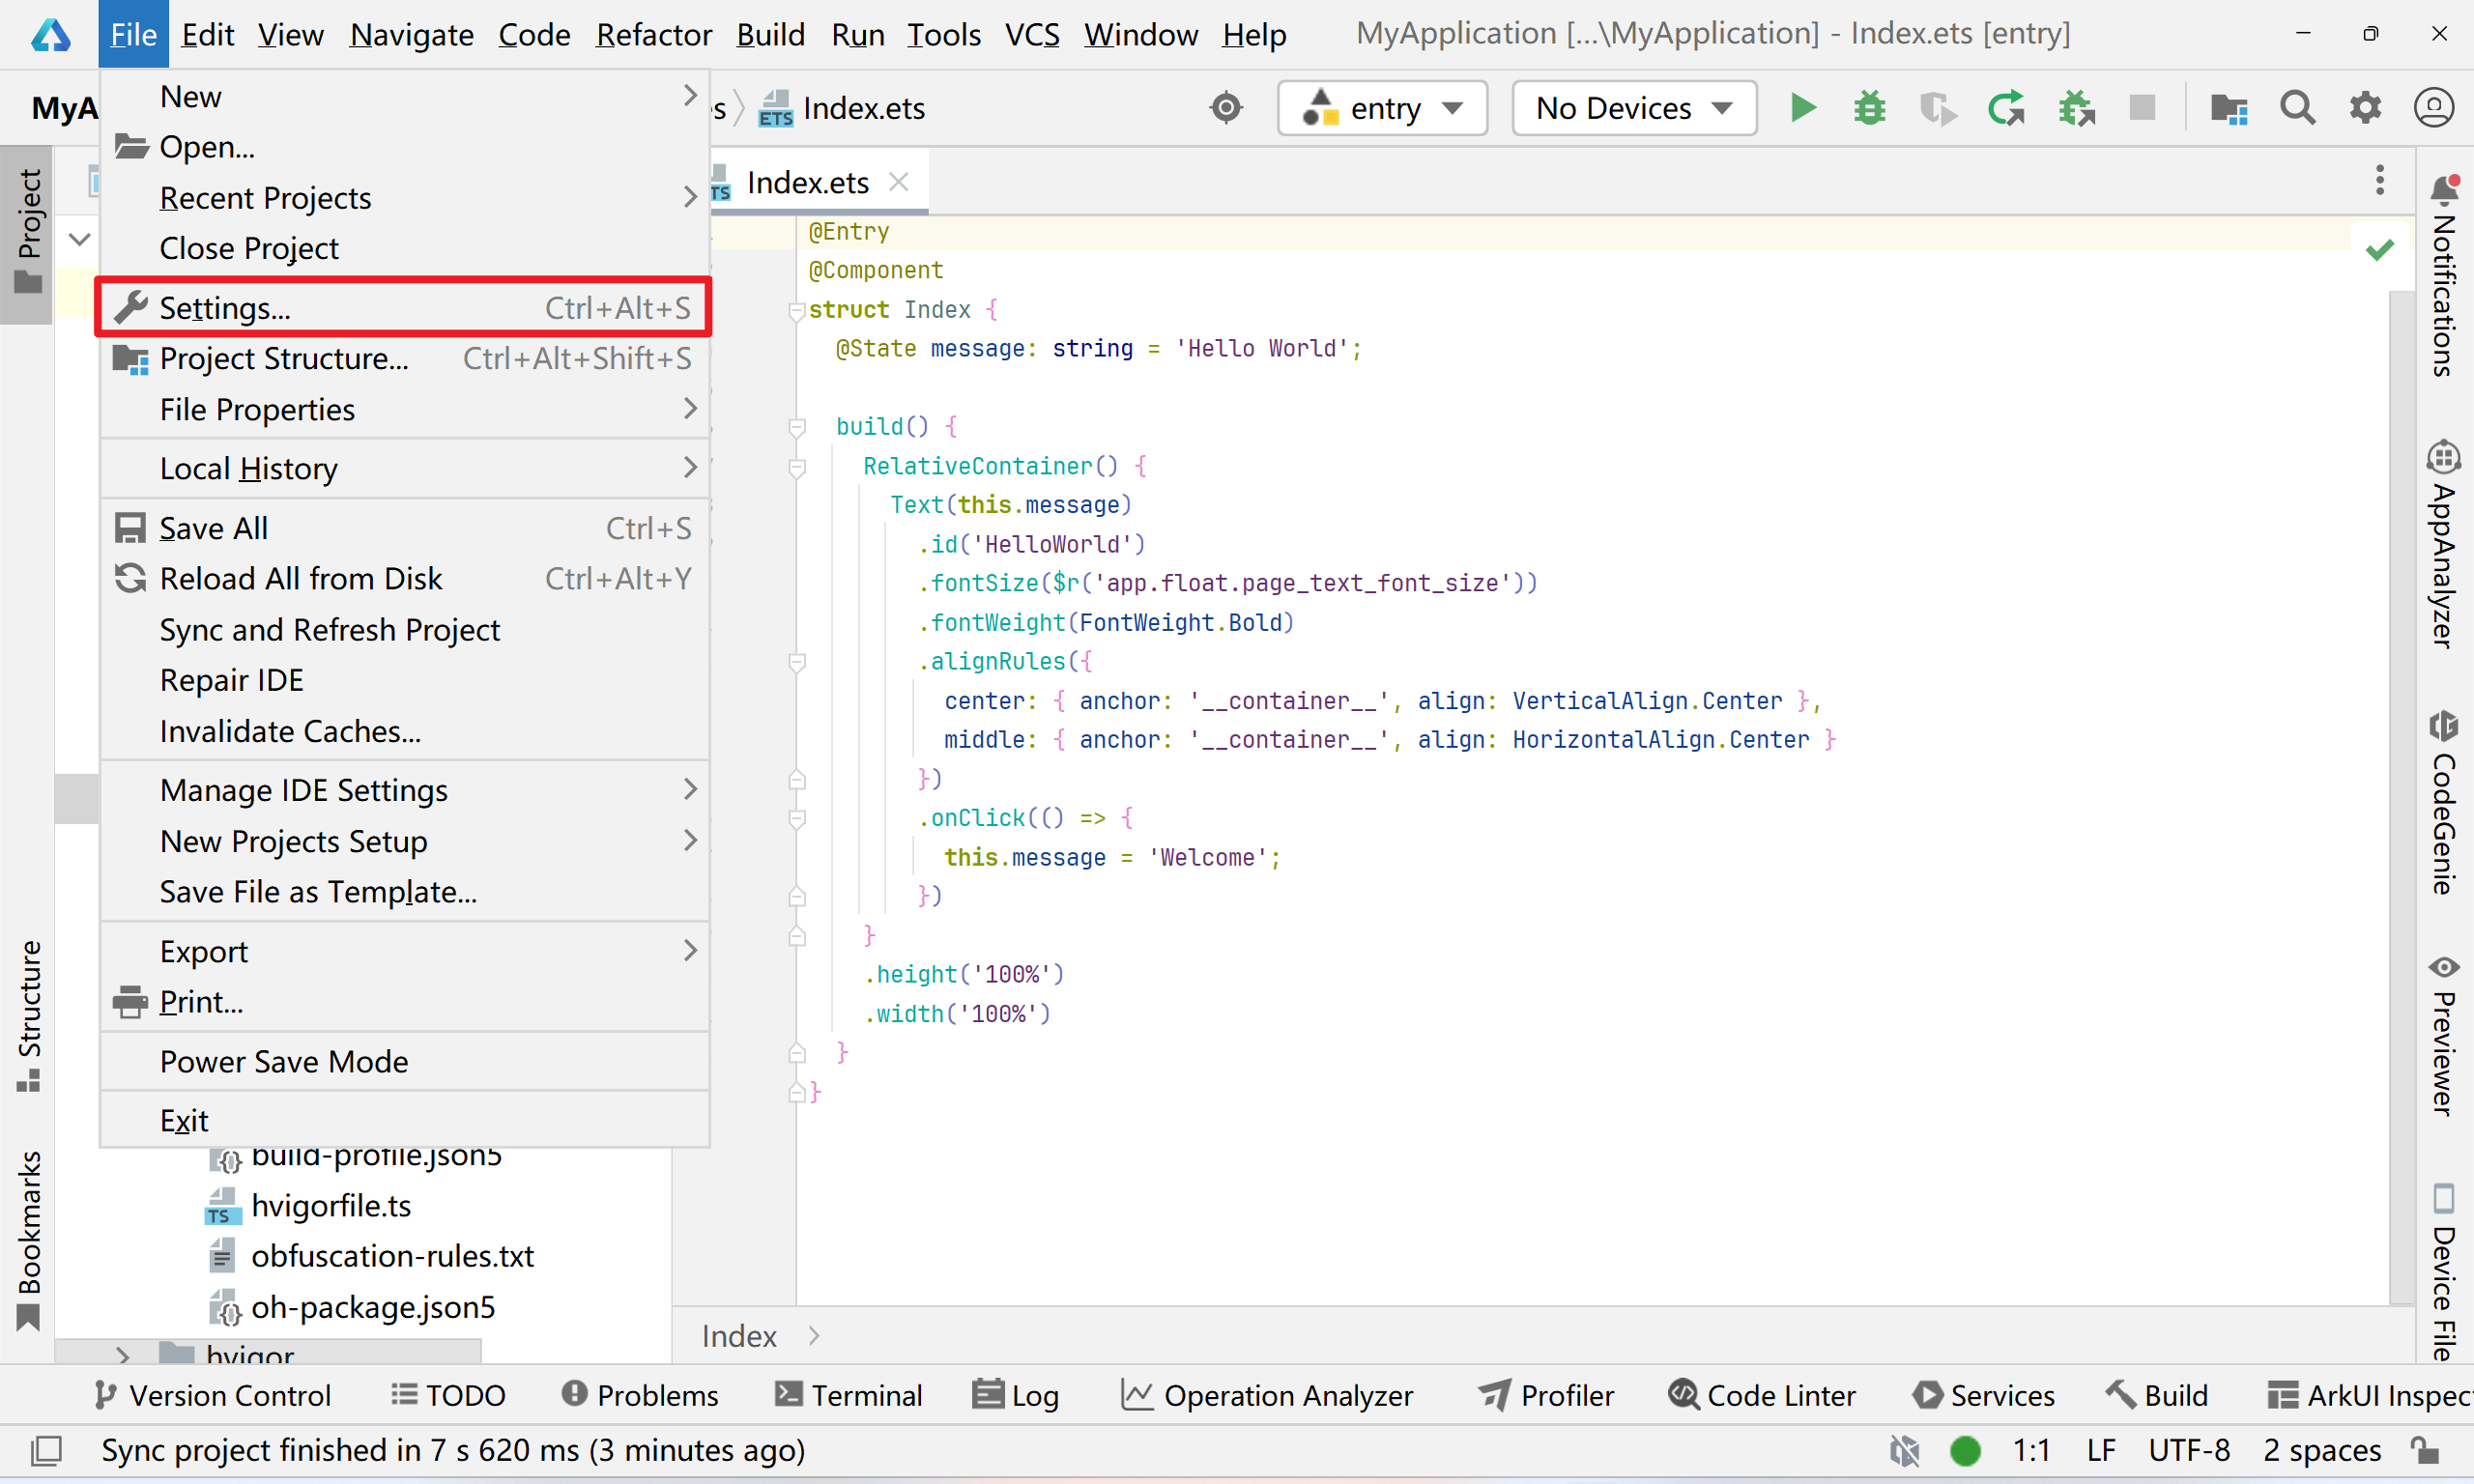The width and height of the screenshot is (2474, 1484).
Task: Toggle code fold at .onClick line
Action: click(797, 819)
